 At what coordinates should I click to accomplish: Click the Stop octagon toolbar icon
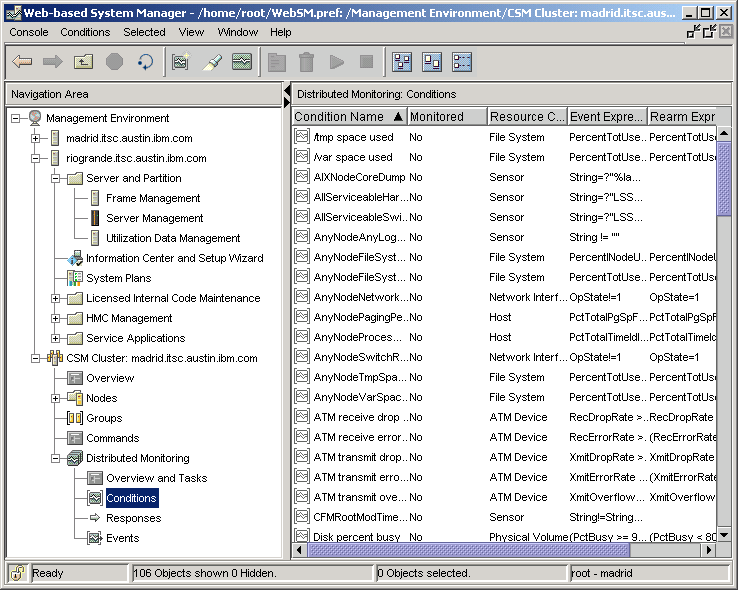[x=114, y=62]
